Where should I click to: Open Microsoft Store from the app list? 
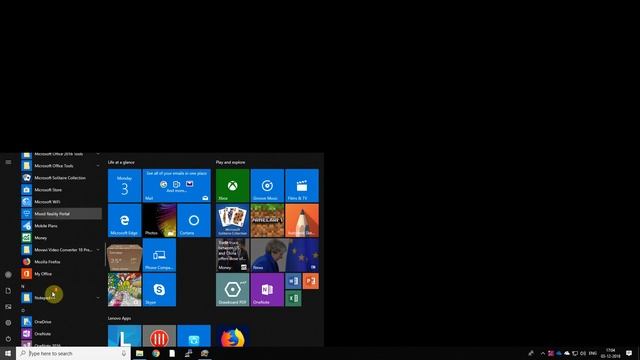[61, 190]
